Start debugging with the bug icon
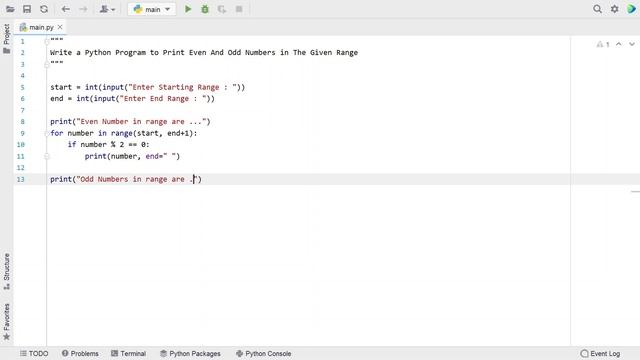The image size is (640, 360). click(205, 9)
